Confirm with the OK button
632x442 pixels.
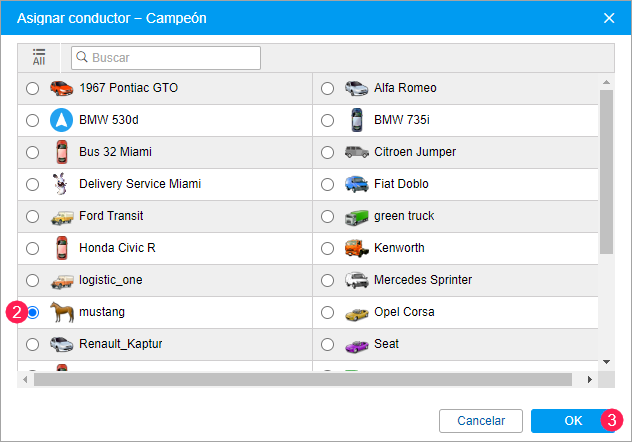point(573,421)
